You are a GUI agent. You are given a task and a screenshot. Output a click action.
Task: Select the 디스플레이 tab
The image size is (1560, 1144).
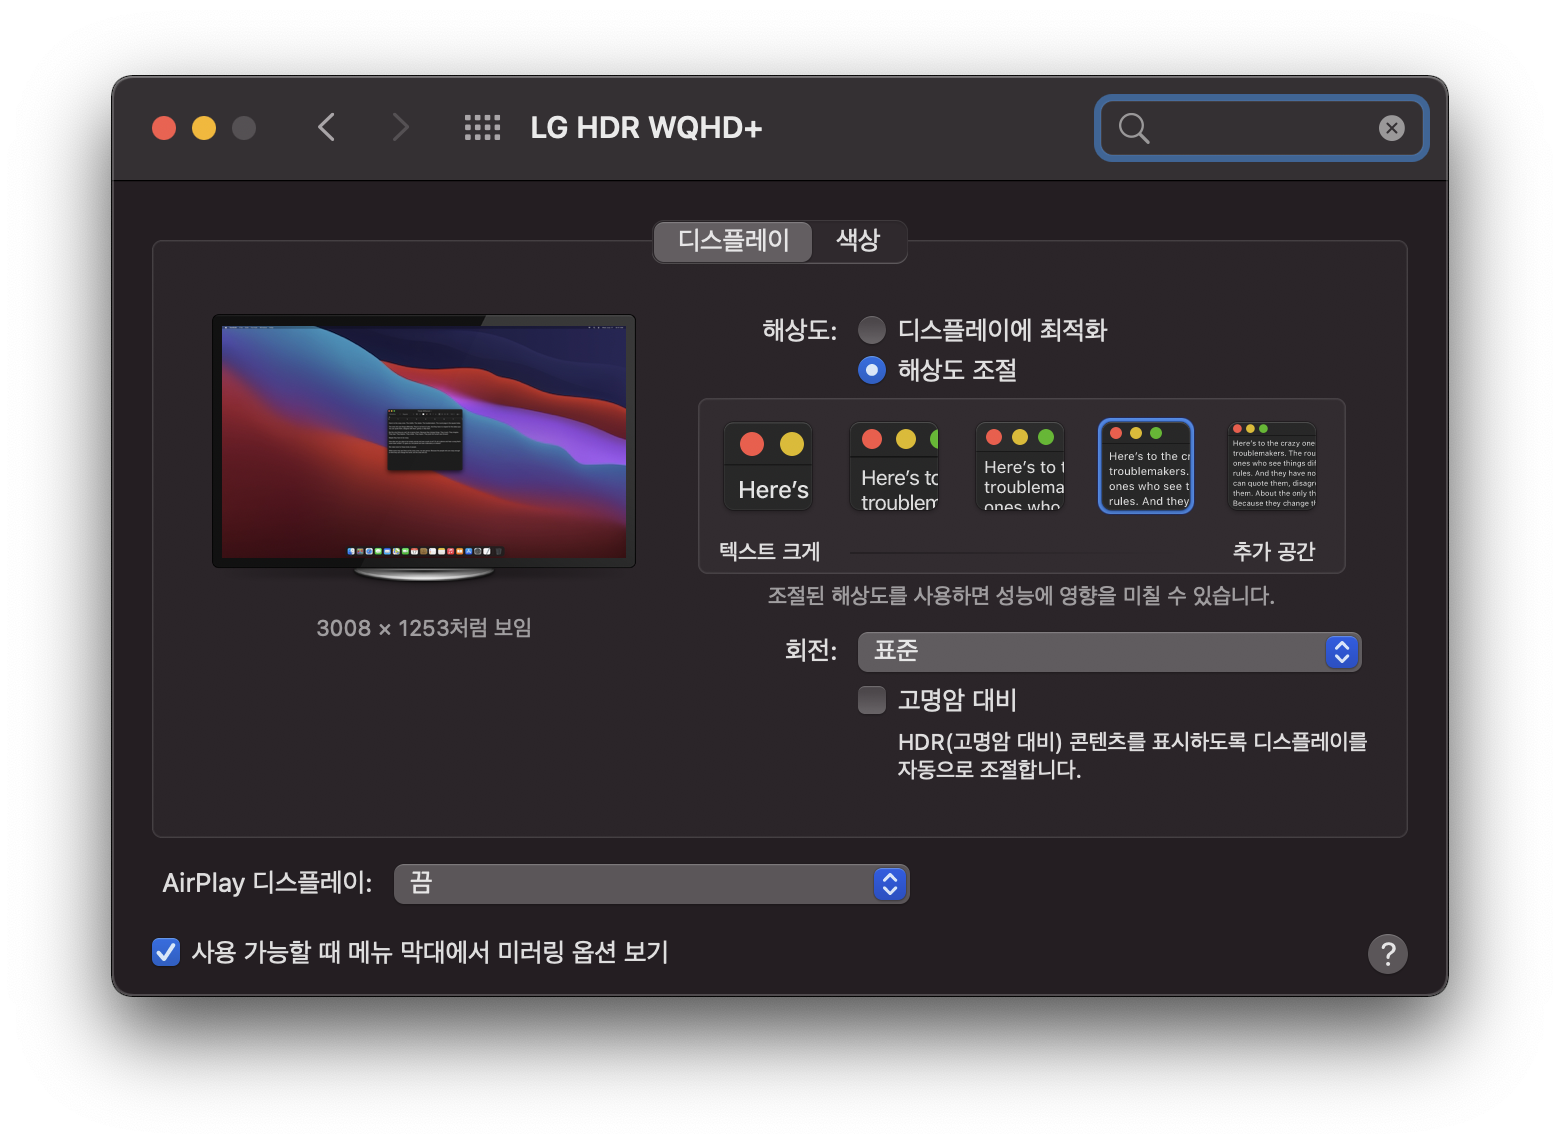(733, 241)
